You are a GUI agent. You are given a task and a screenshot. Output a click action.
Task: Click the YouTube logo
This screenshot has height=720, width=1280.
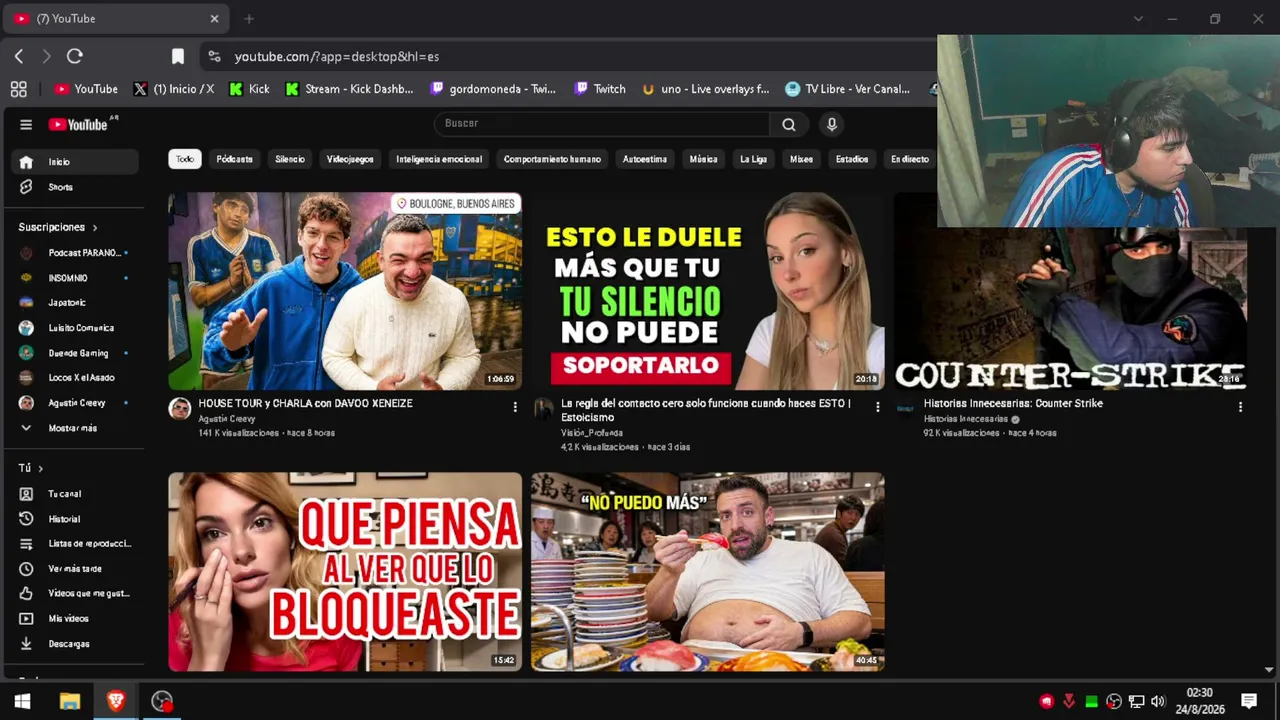[x=80, y=124]
